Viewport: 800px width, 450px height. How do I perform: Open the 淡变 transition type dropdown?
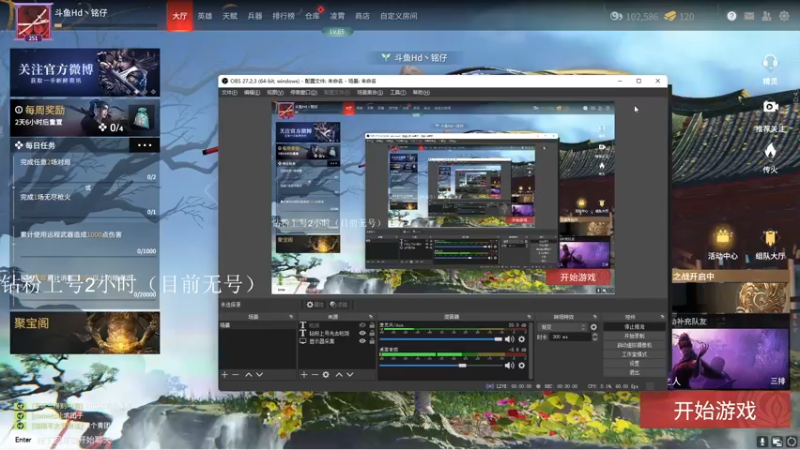(562, 327)
